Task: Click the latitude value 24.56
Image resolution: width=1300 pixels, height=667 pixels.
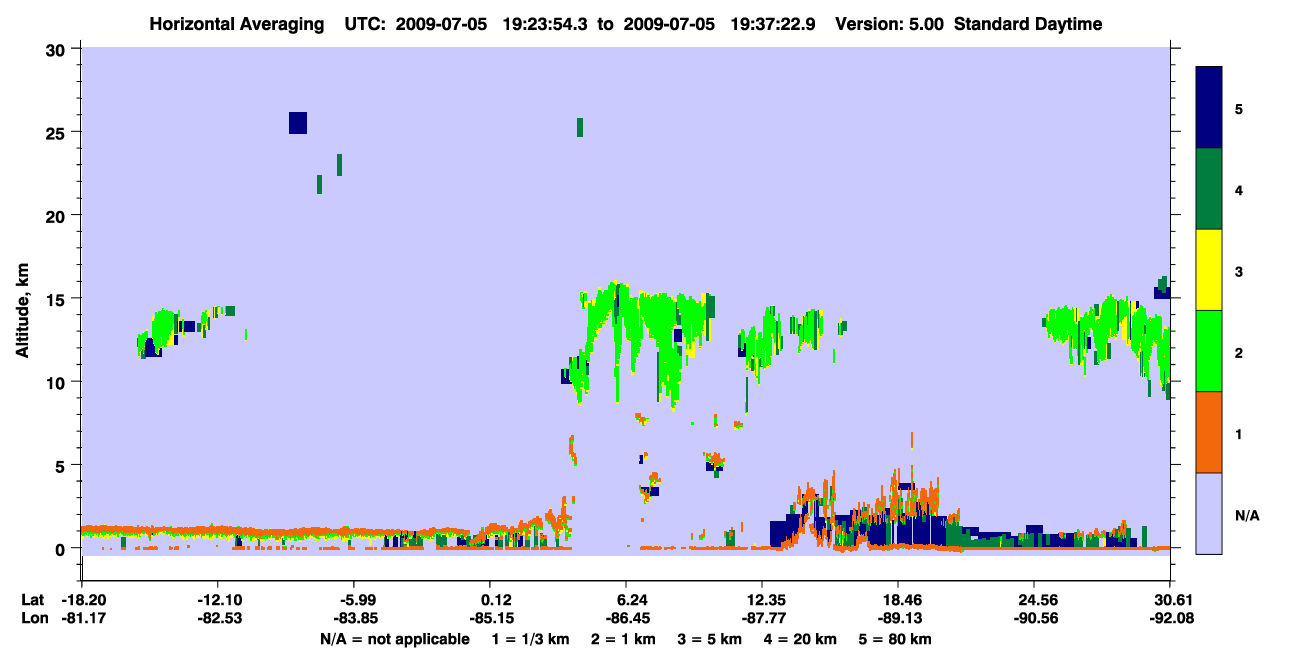Action: tap(1034, 600)
